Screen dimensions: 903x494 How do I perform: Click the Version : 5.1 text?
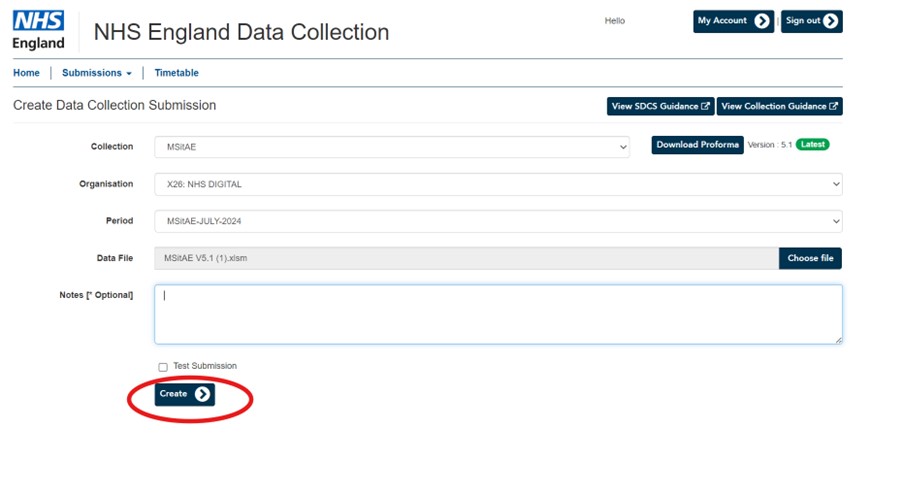[x=769, y=145]
